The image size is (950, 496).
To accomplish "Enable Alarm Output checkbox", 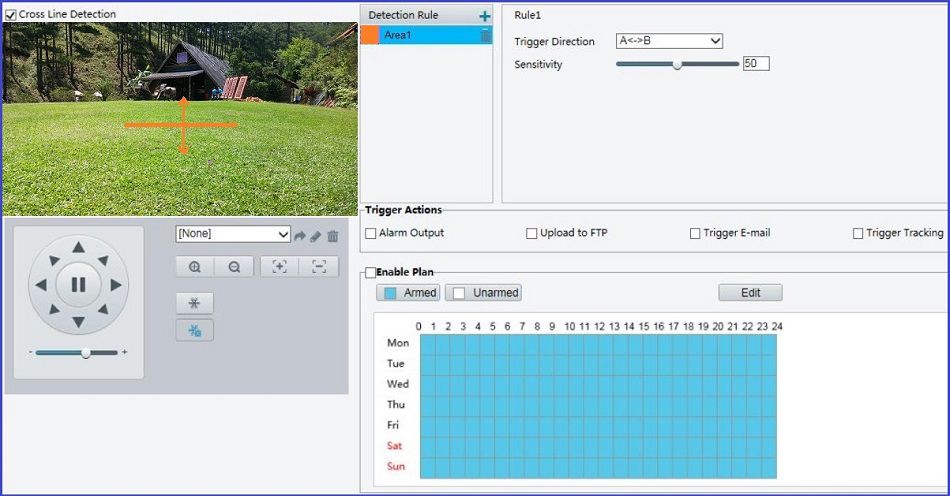I will pyautogui.click(x=371, y=233).
